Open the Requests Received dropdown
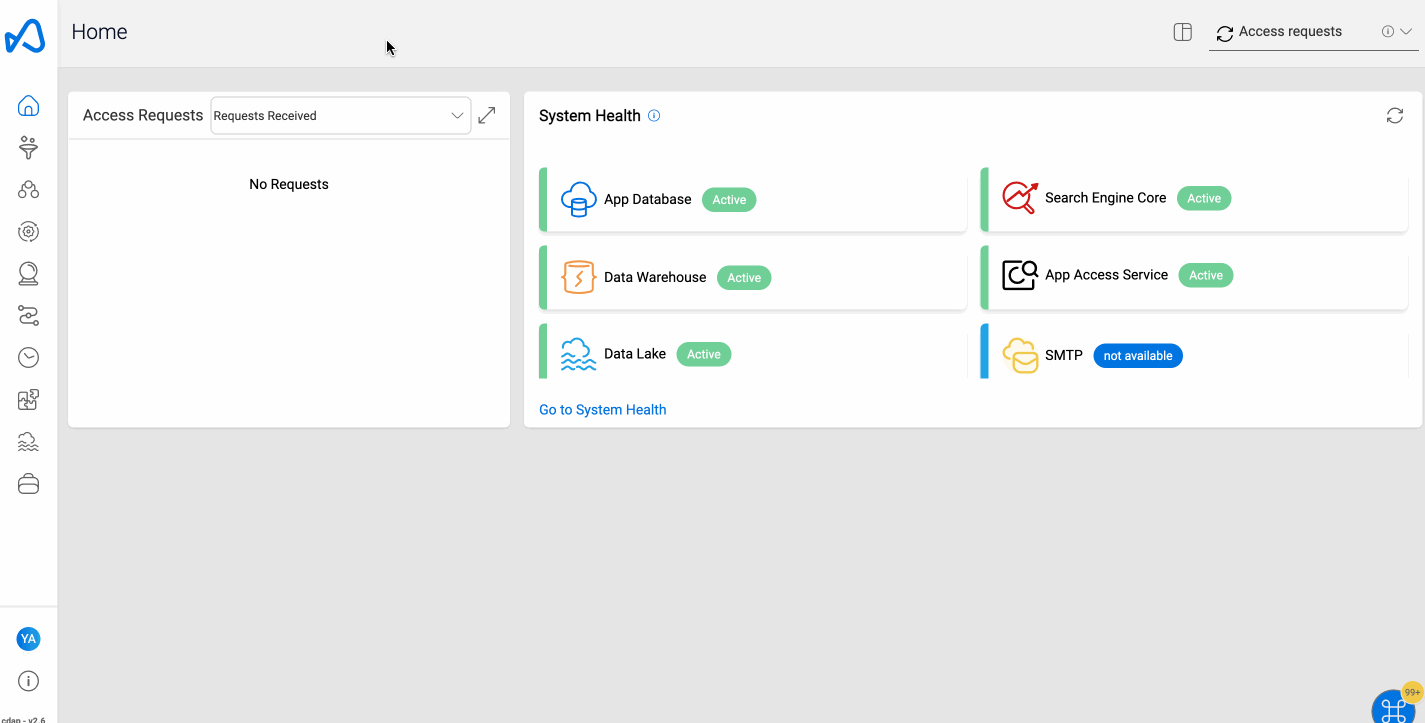The height and width of the screenshot is (723, 1425). click(341, 116)
